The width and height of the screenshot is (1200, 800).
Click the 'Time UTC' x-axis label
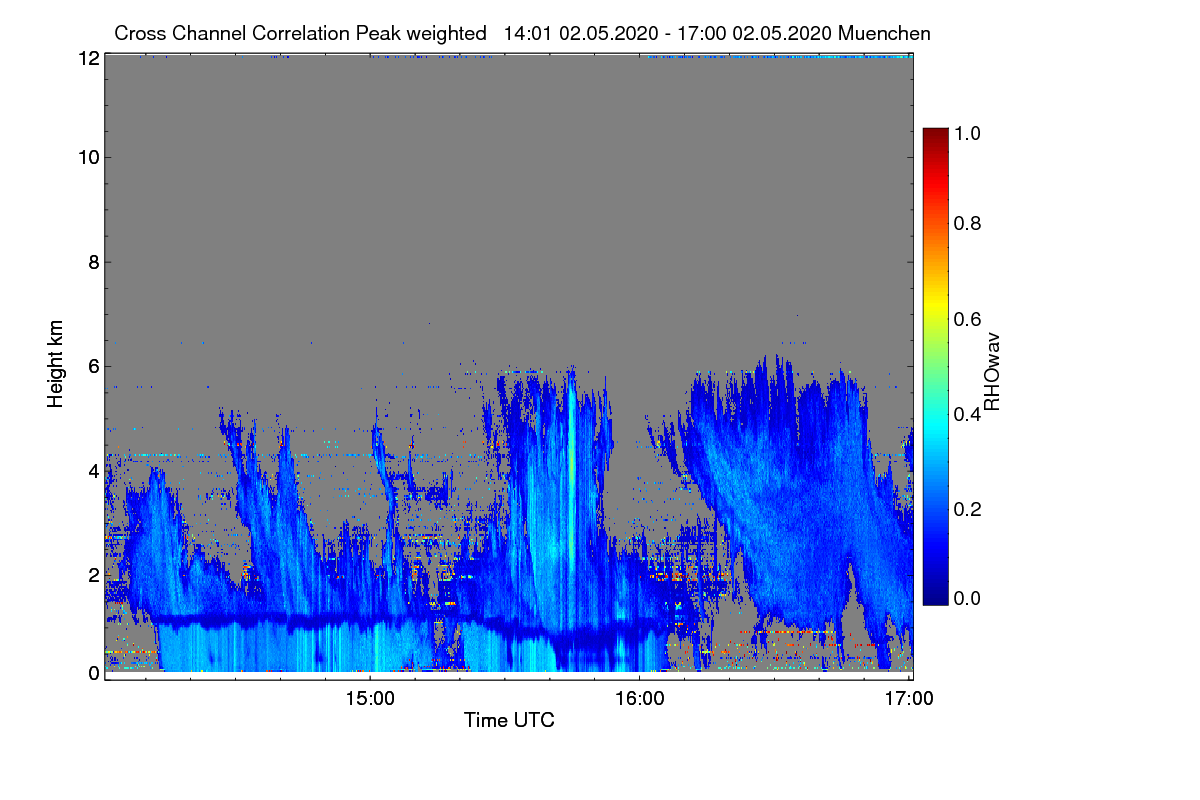click(509, 720)
